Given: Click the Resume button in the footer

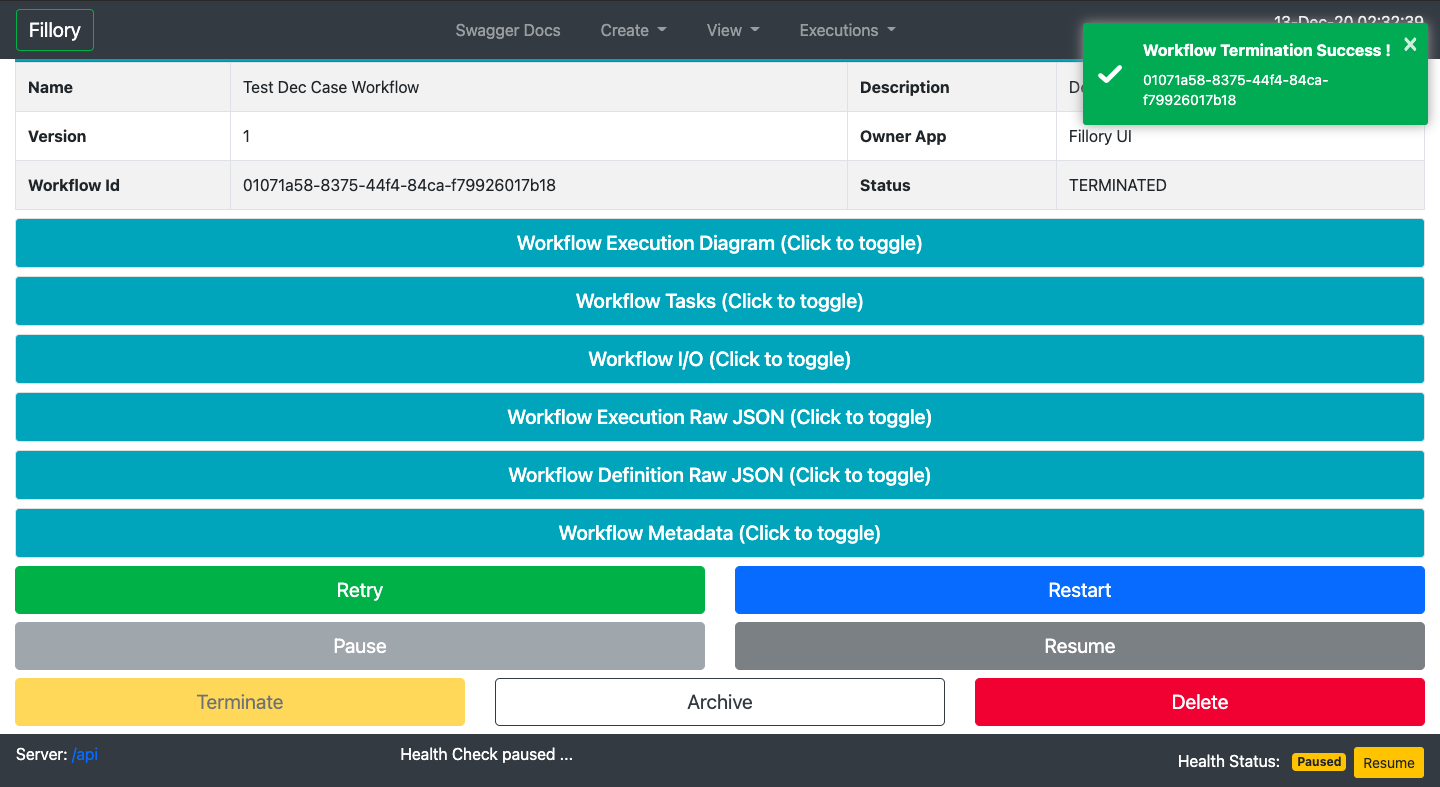Looking at the screenshot, I should [1389, 761].
